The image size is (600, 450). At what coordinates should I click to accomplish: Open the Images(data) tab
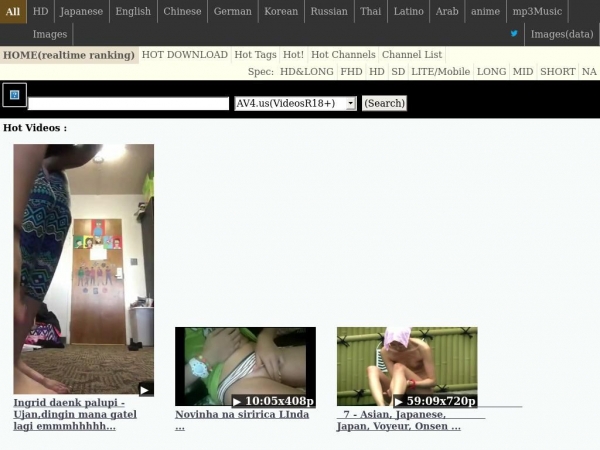(x=561, y=34)
